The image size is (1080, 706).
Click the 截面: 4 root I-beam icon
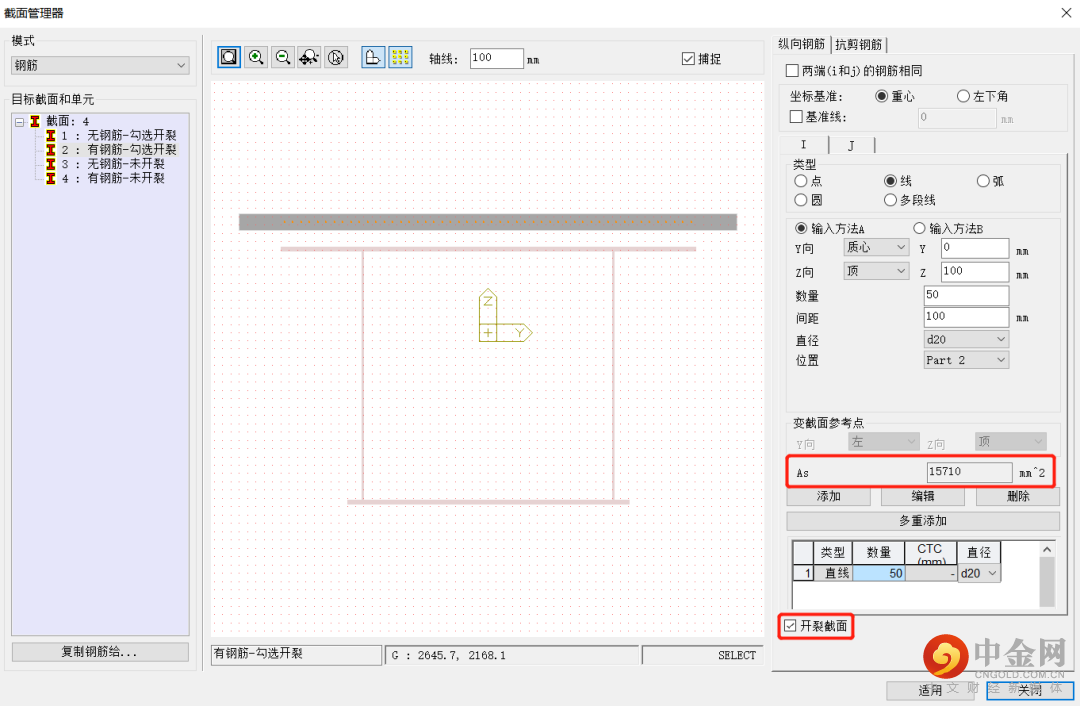(35, 121)
